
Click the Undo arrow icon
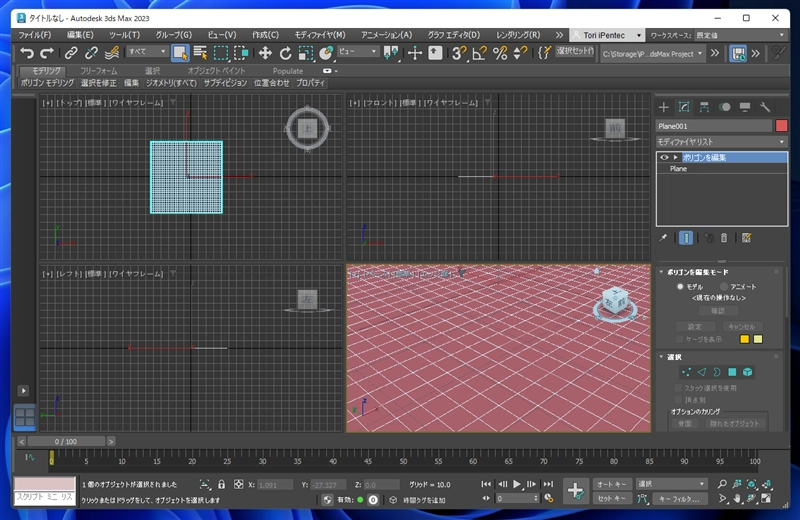pos(27,53)
